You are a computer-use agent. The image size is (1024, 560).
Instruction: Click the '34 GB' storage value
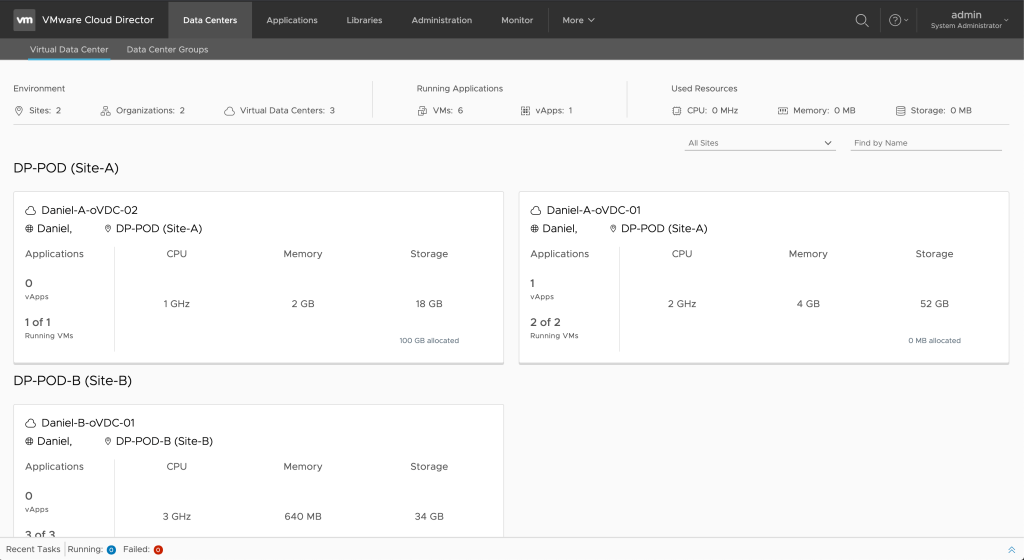click(x=429, y=517)
